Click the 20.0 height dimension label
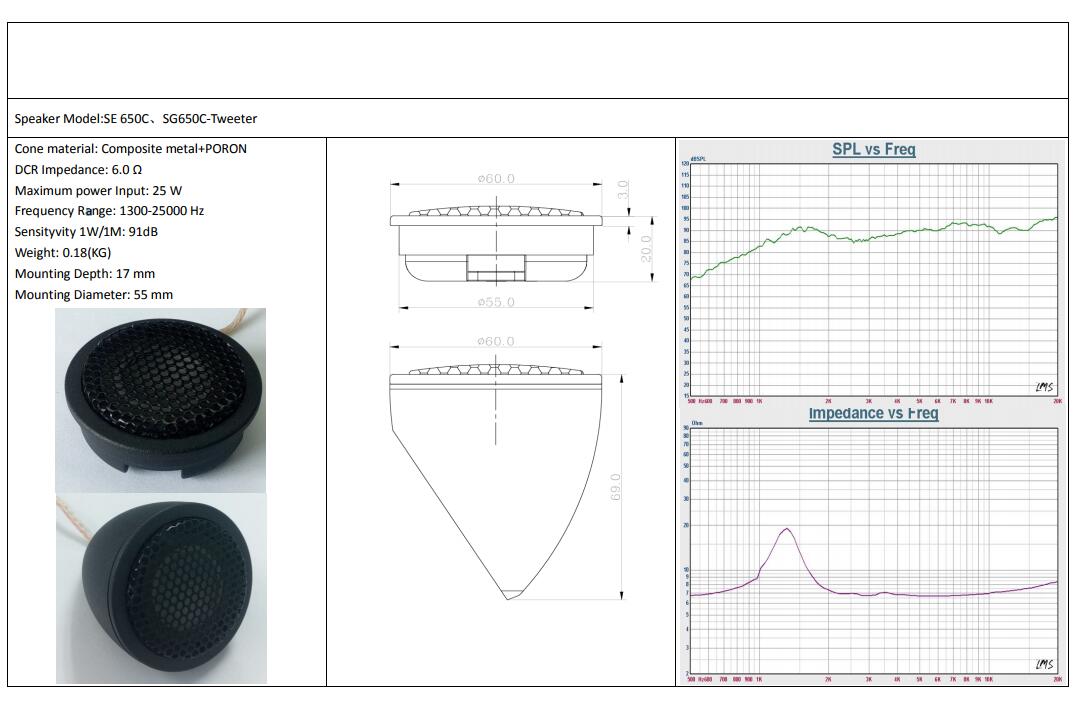 (645, 248)
